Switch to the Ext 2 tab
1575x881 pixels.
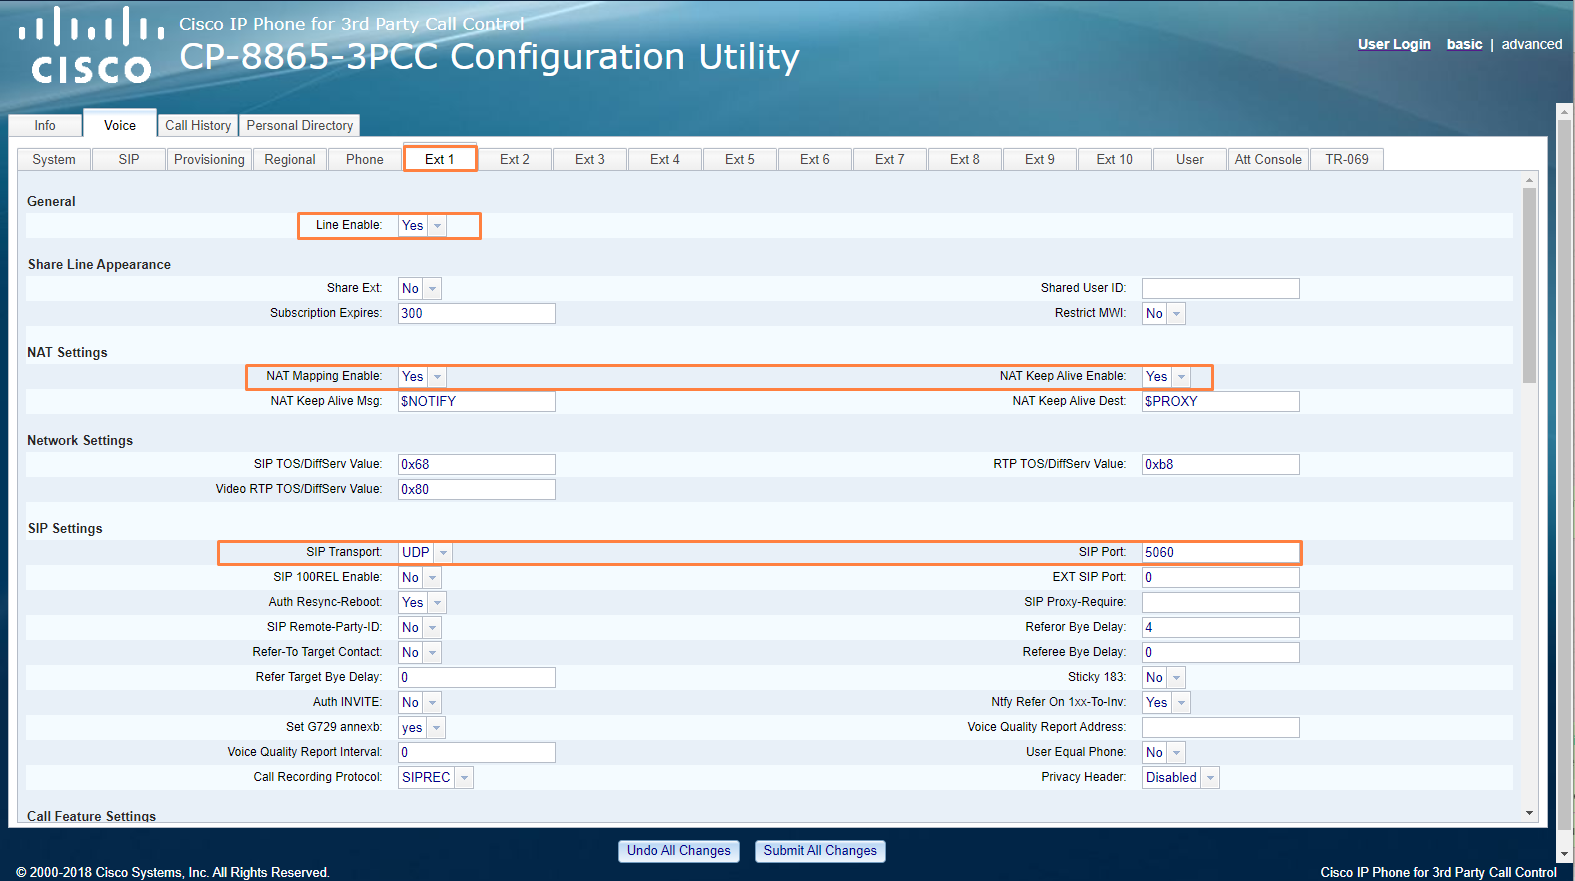(x=515, y=160)
